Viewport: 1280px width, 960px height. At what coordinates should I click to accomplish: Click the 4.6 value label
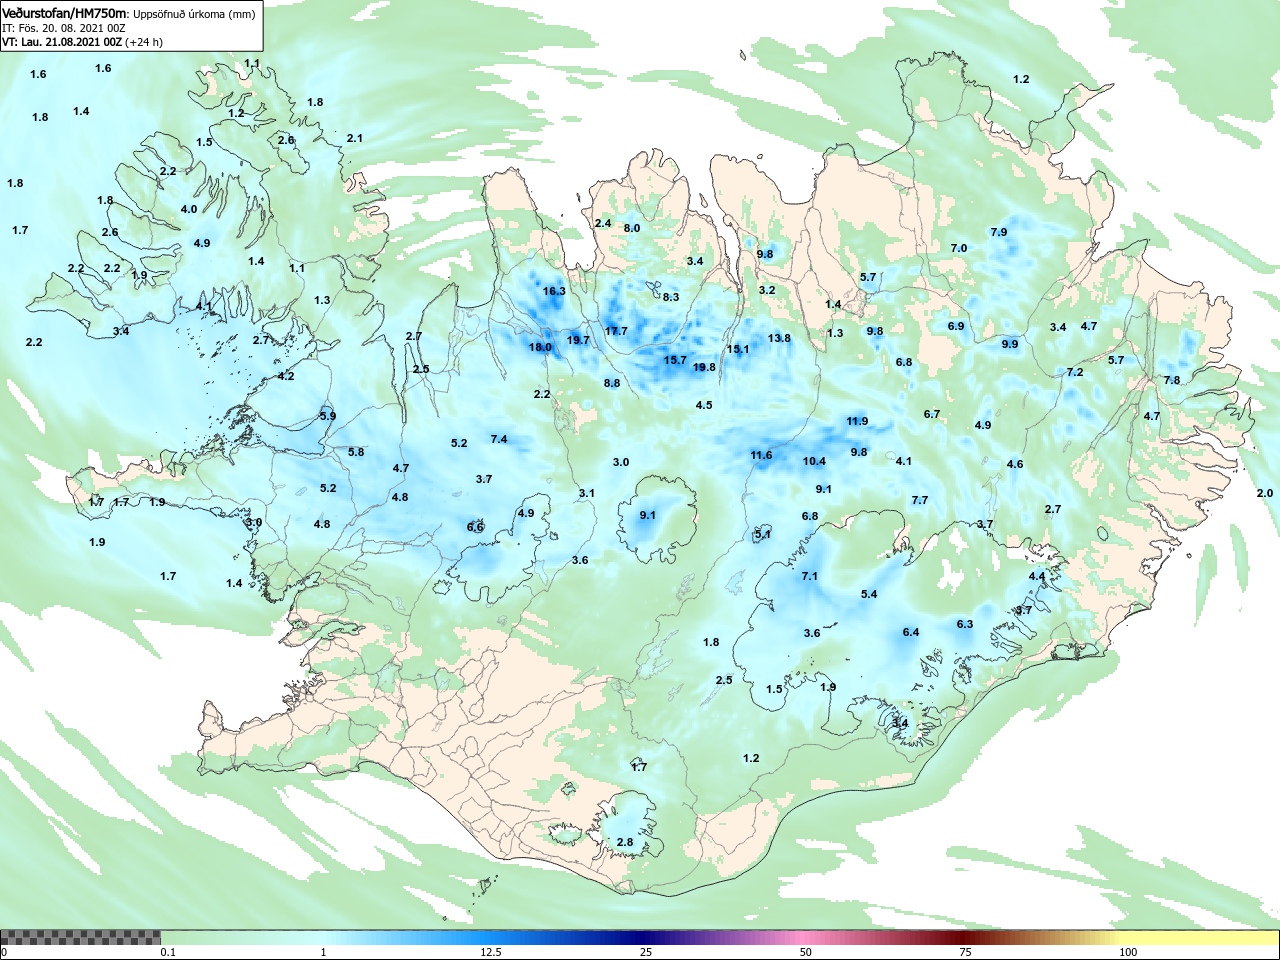[1015, 464]
